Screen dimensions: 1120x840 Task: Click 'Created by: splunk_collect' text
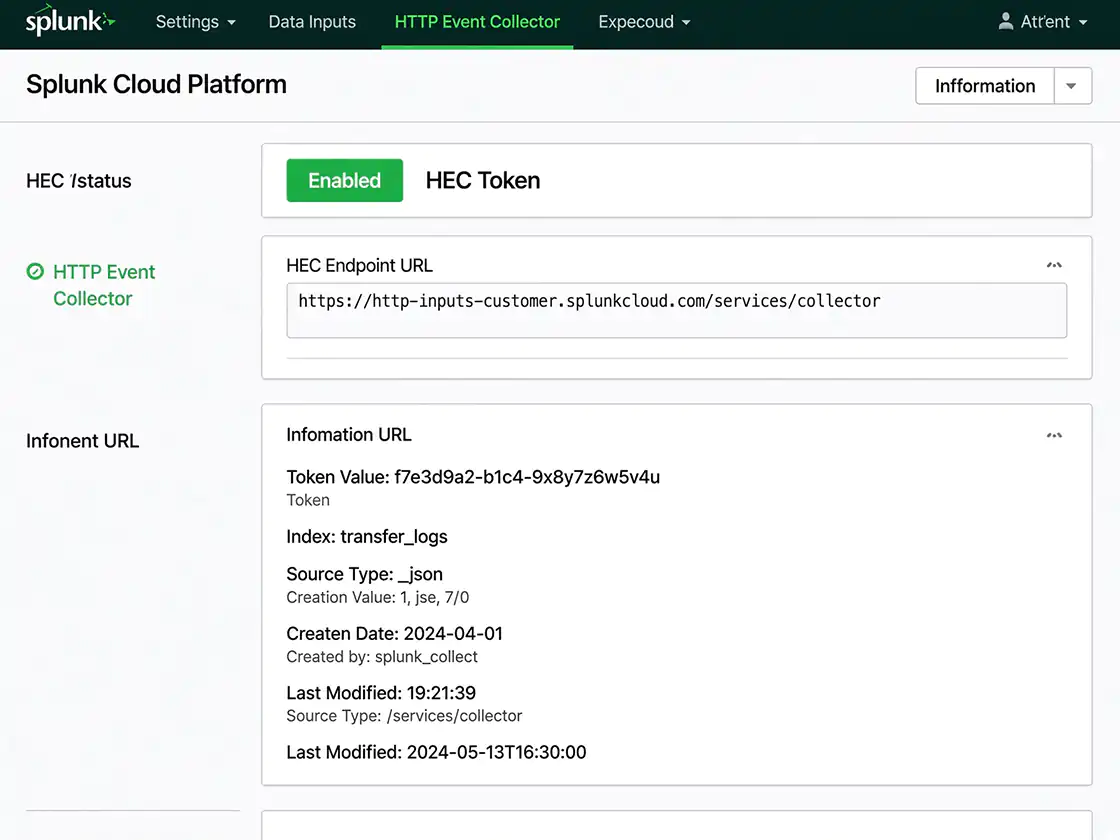coord(382,656)
